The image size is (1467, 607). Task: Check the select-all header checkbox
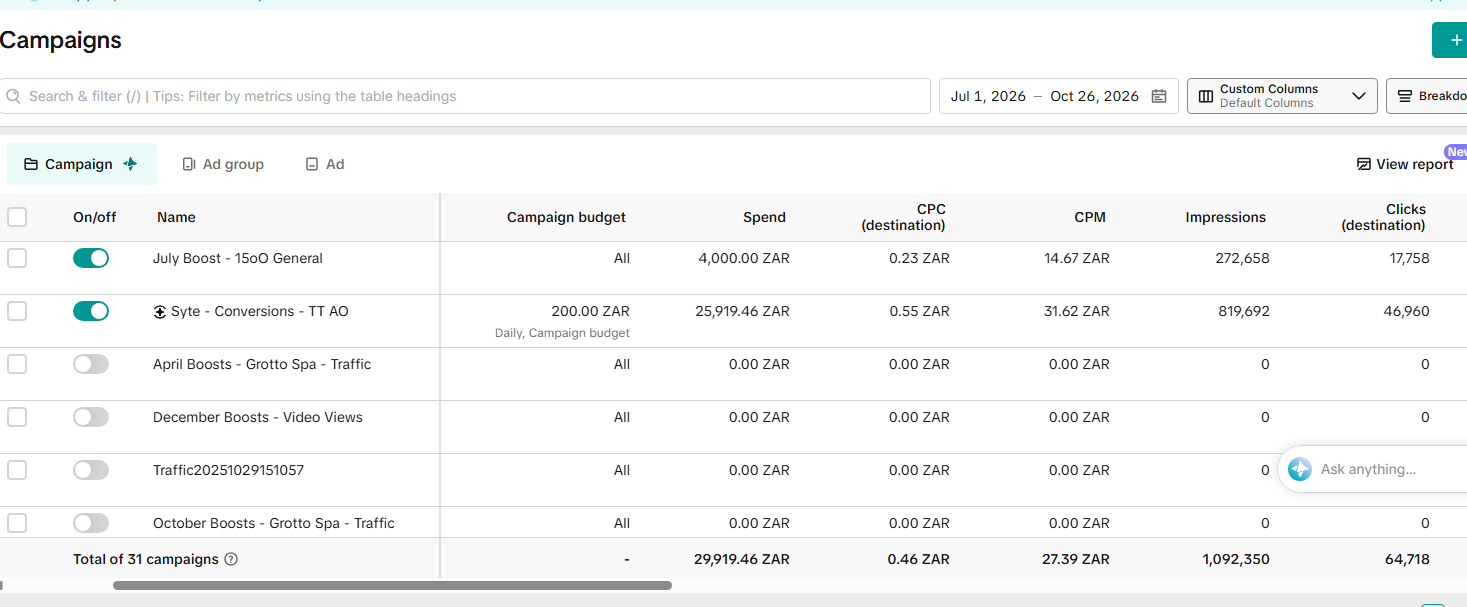[x=17, y=217]
